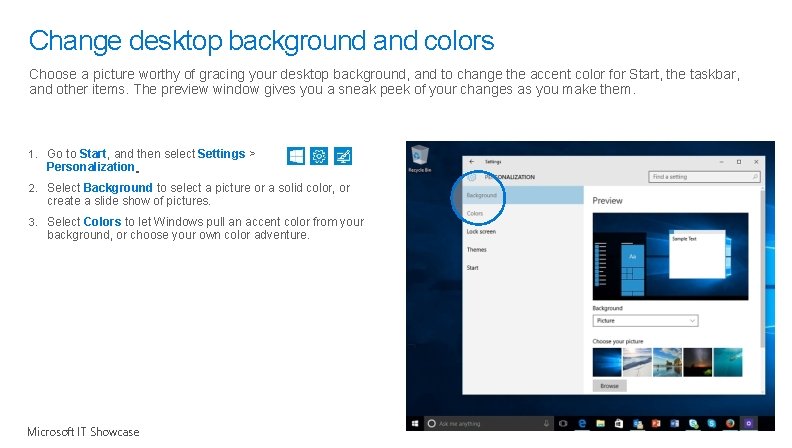Open File Explorer from the taskbar
Viewport: 792px width, 448px height.
[601, 424]
